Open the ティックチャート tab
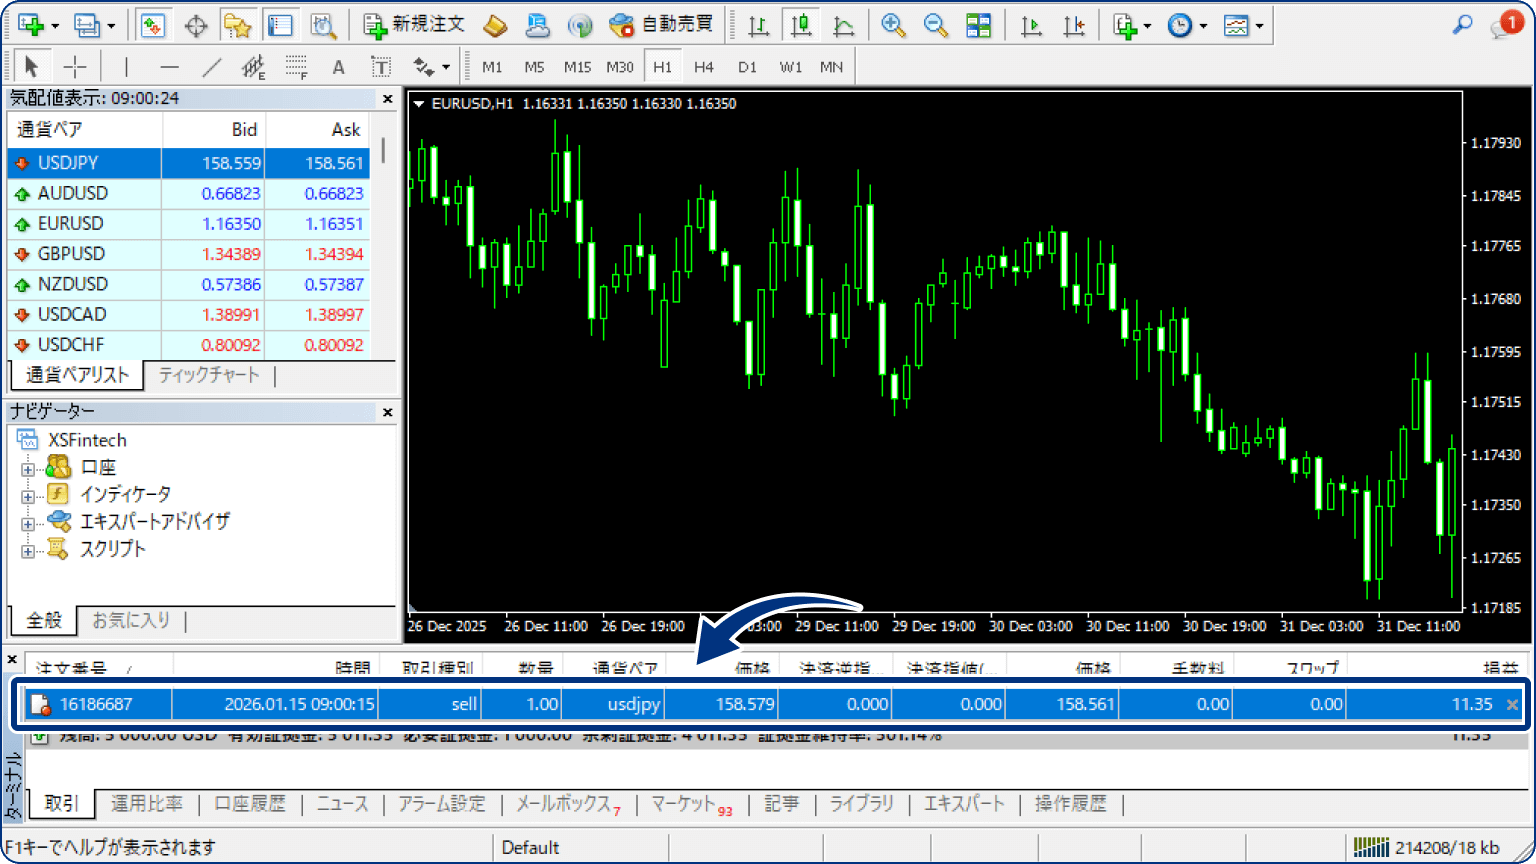The image size is (1536, 864). click(208, 375)
